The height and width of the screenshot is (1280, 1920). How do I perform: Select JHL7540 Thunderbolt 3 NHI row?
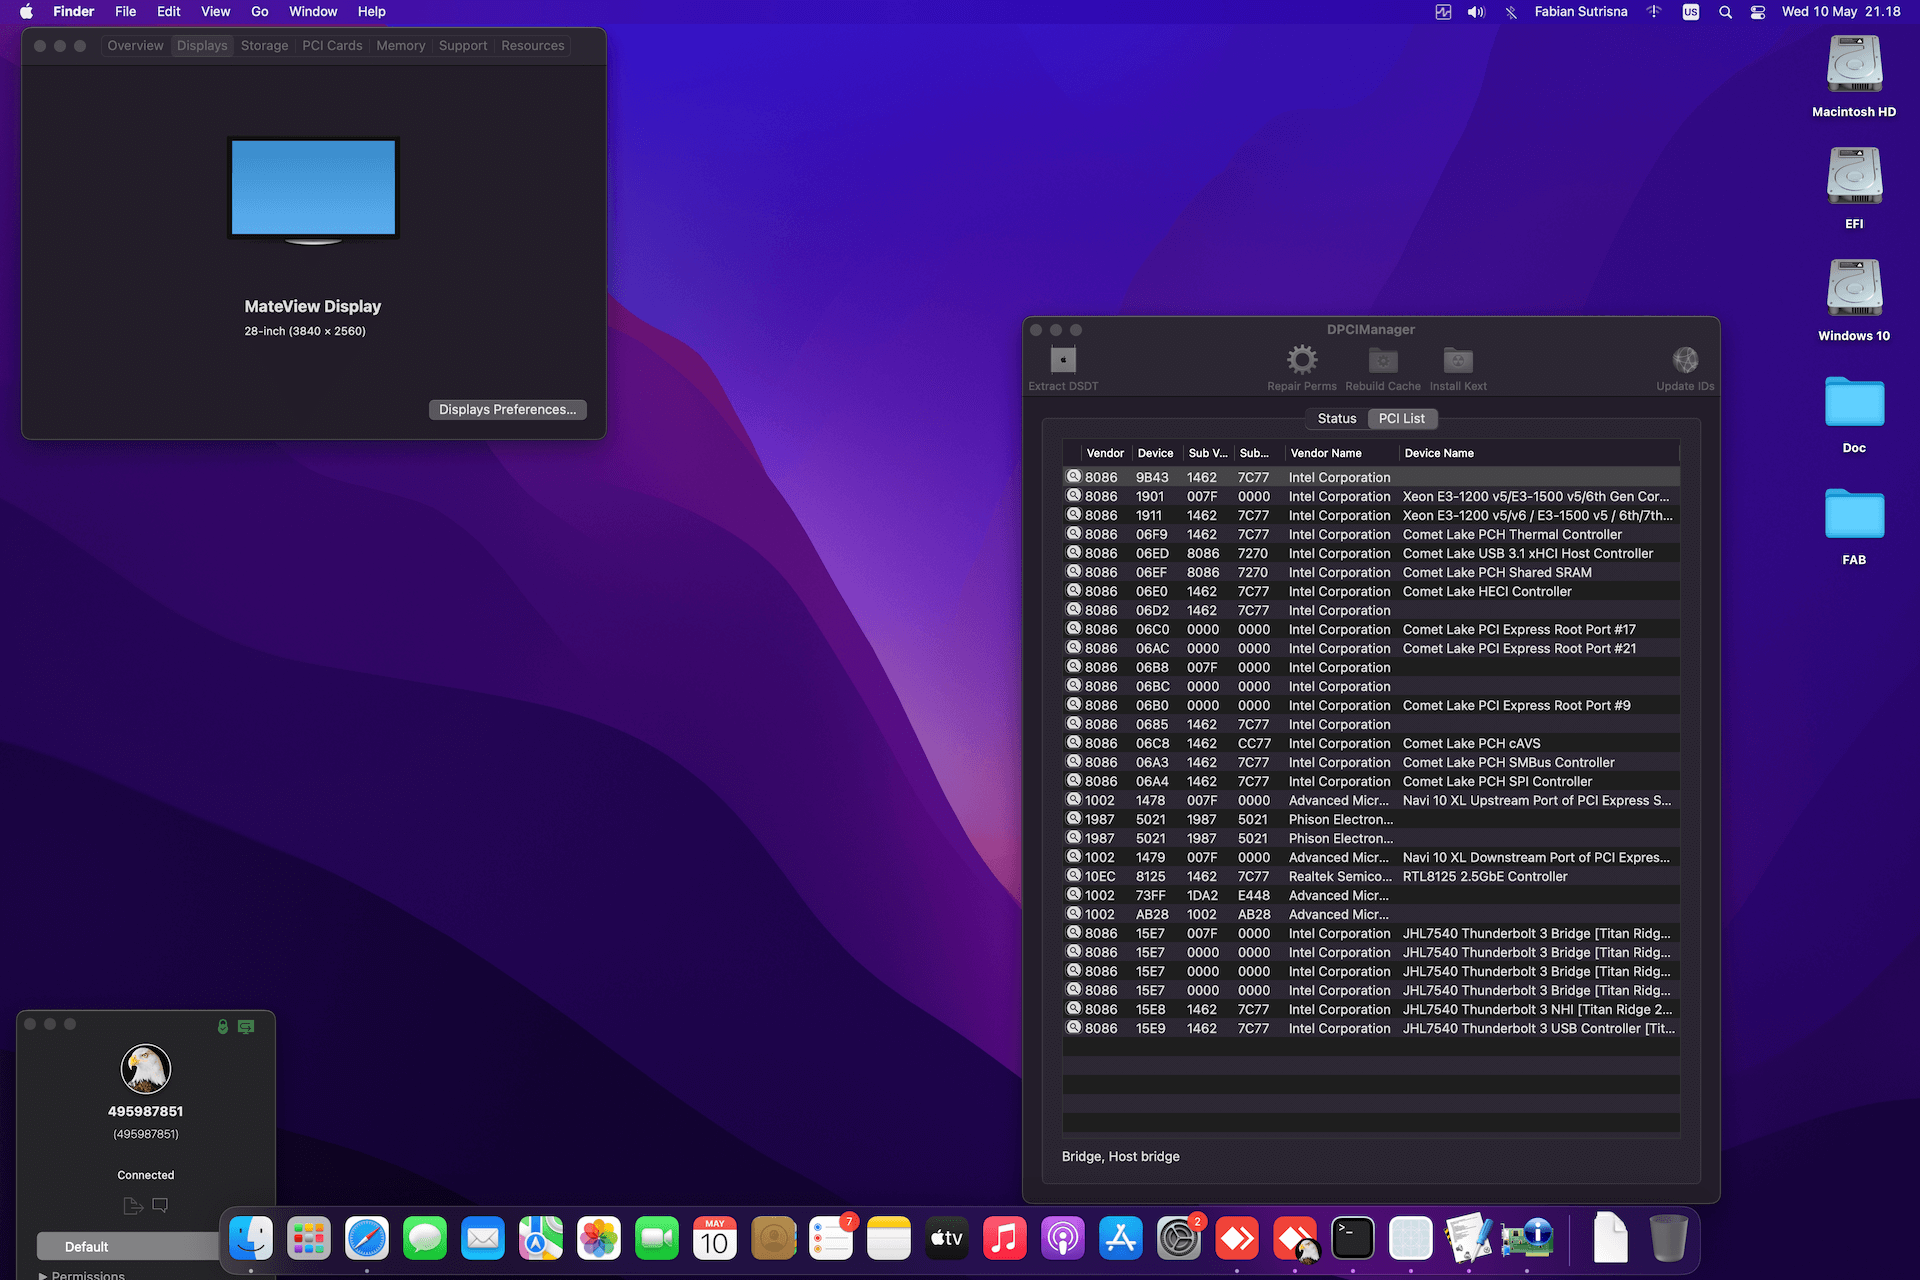coord(1371,1010)
